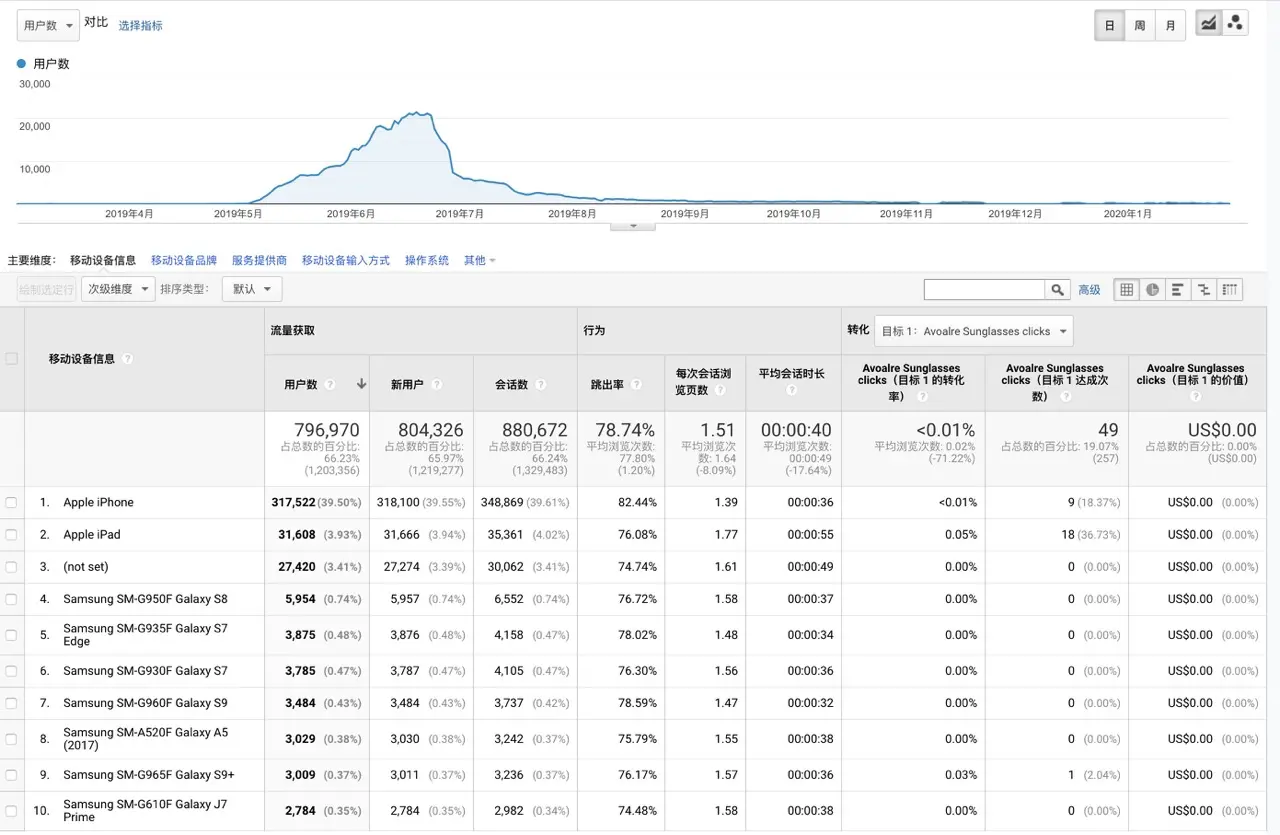1280x835 pixels.
Task: Open help for 目标 1 达成次数 column
Action: point(1067,396)
